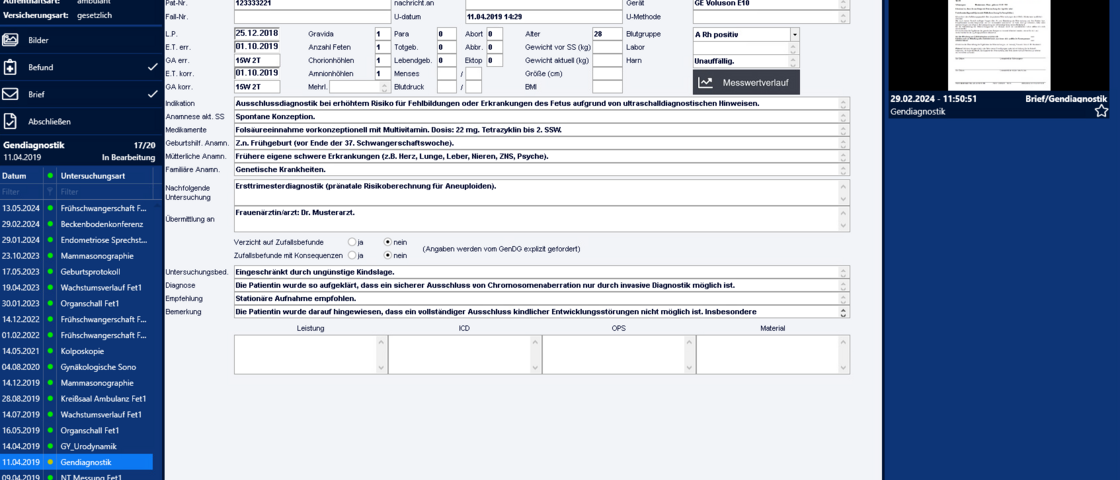Select 01.02.2022 Frühschwangerschaft row
1120x480 pixels.
(76, 335)
